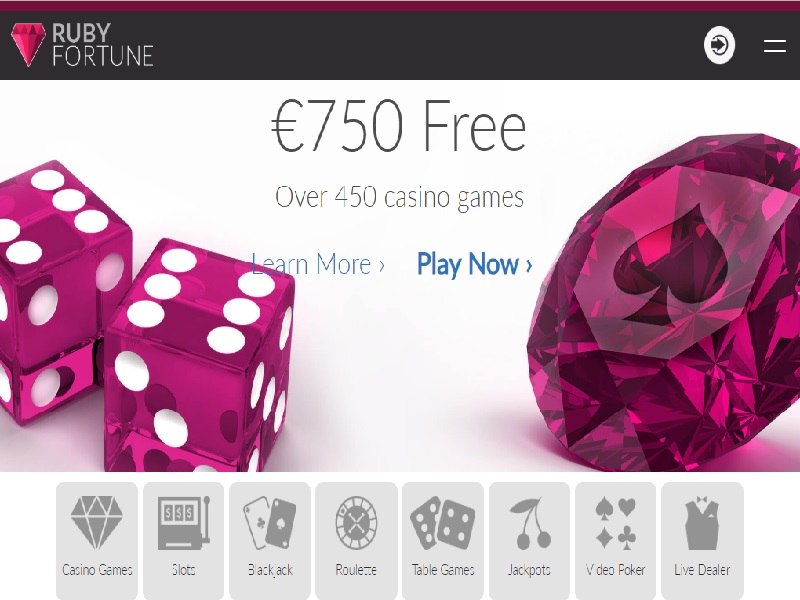This screenshot has height=600, width=800.
Task: Click the Roulette label text
Action: (x=356, y=569)
